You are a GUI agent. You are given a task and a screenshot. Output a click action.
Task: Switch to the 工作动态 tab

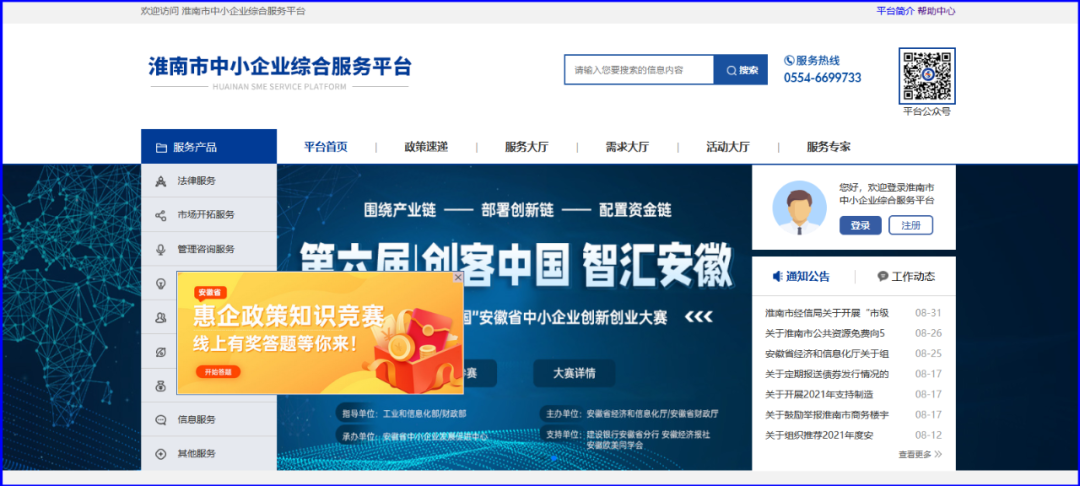click(x=906, y=277)
